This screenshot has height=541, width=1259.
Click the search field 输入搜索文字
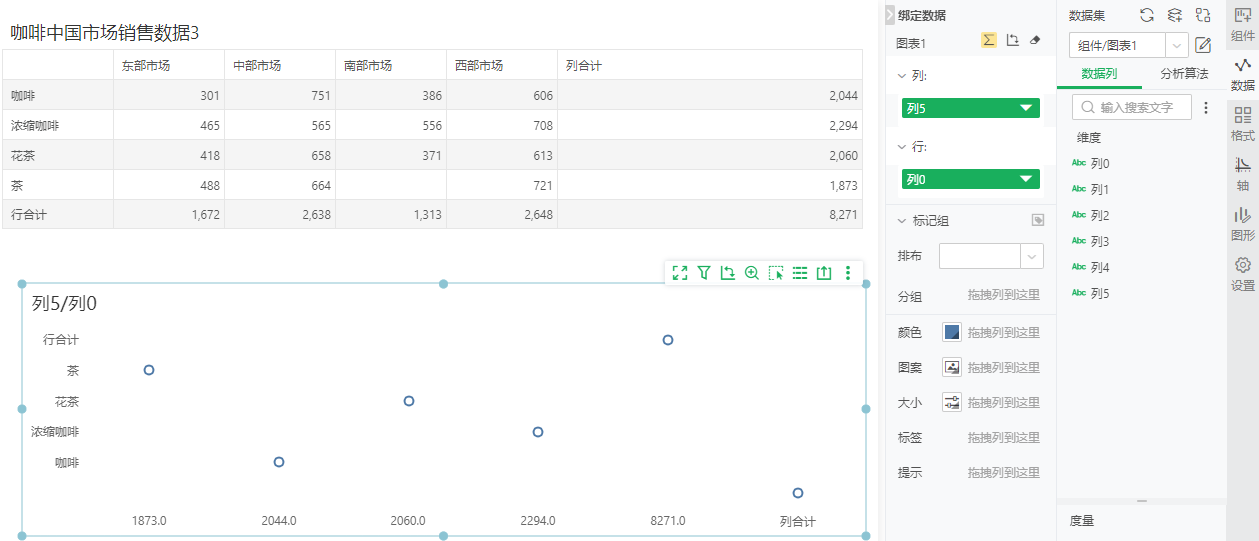tap(1132, 107)
